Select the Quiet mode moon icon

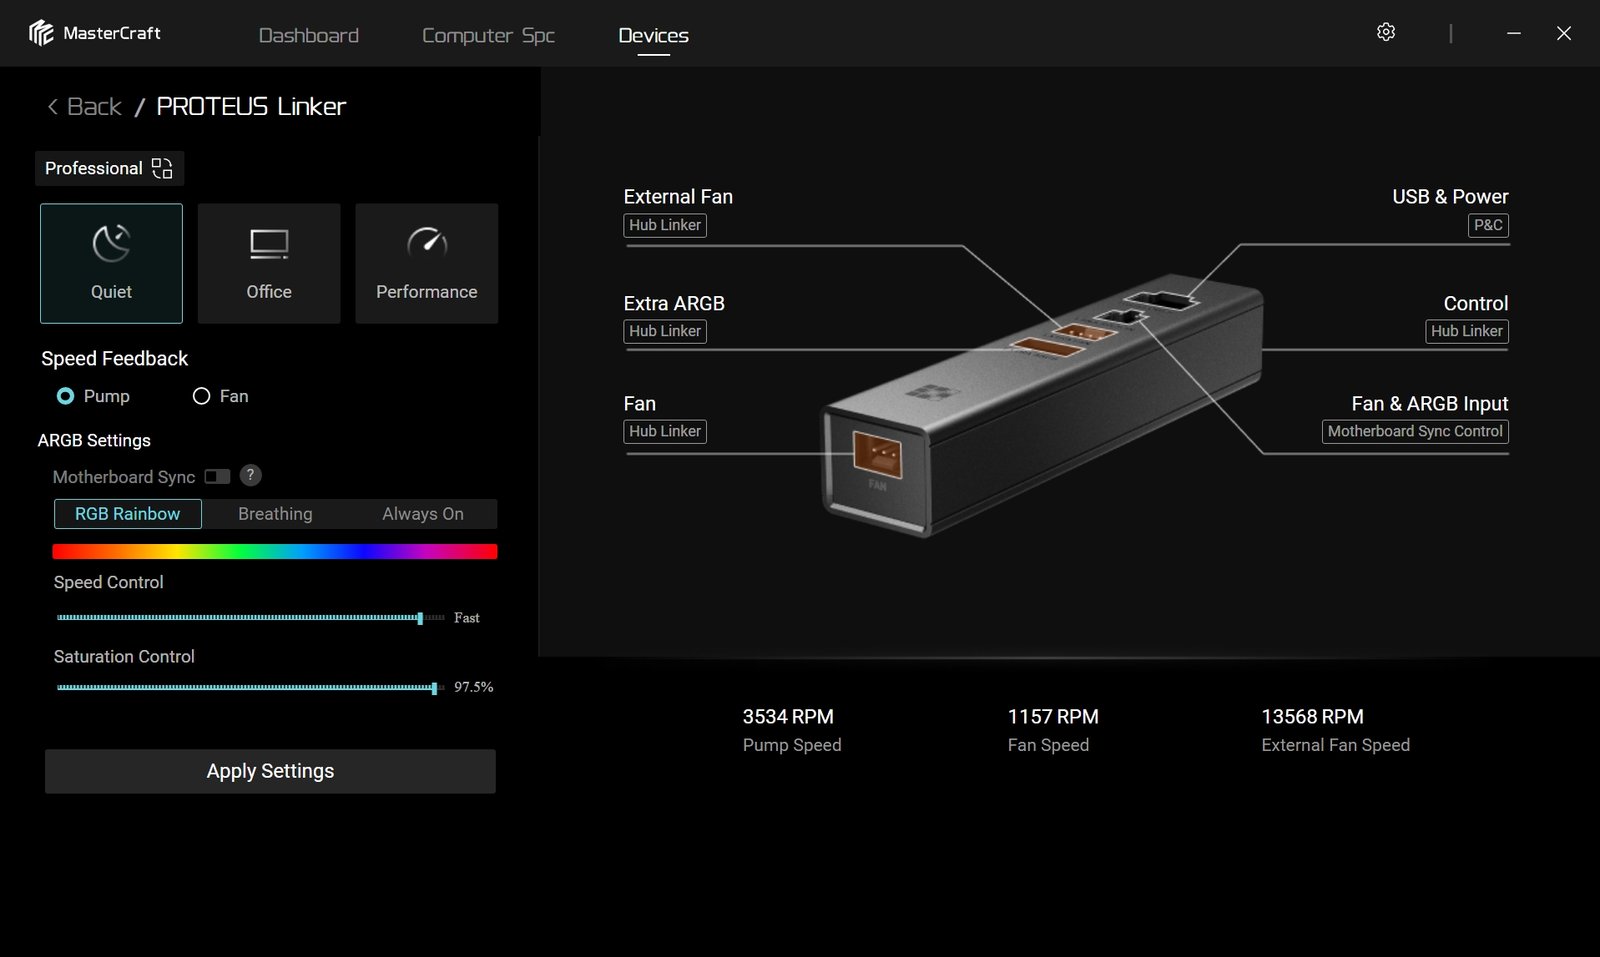[111, 244]
